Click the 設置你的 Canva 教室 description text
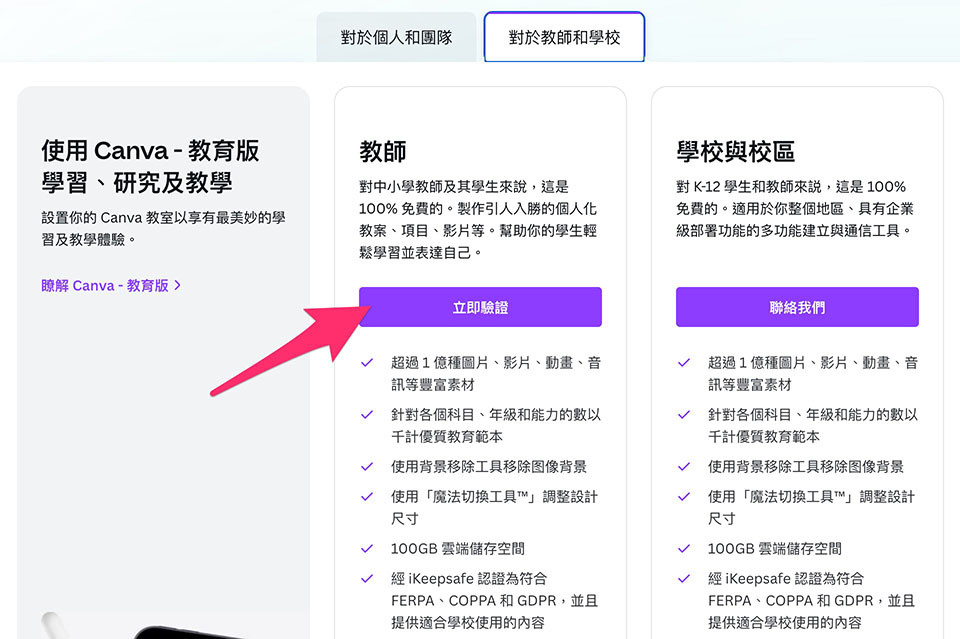 tap(163, 228)
